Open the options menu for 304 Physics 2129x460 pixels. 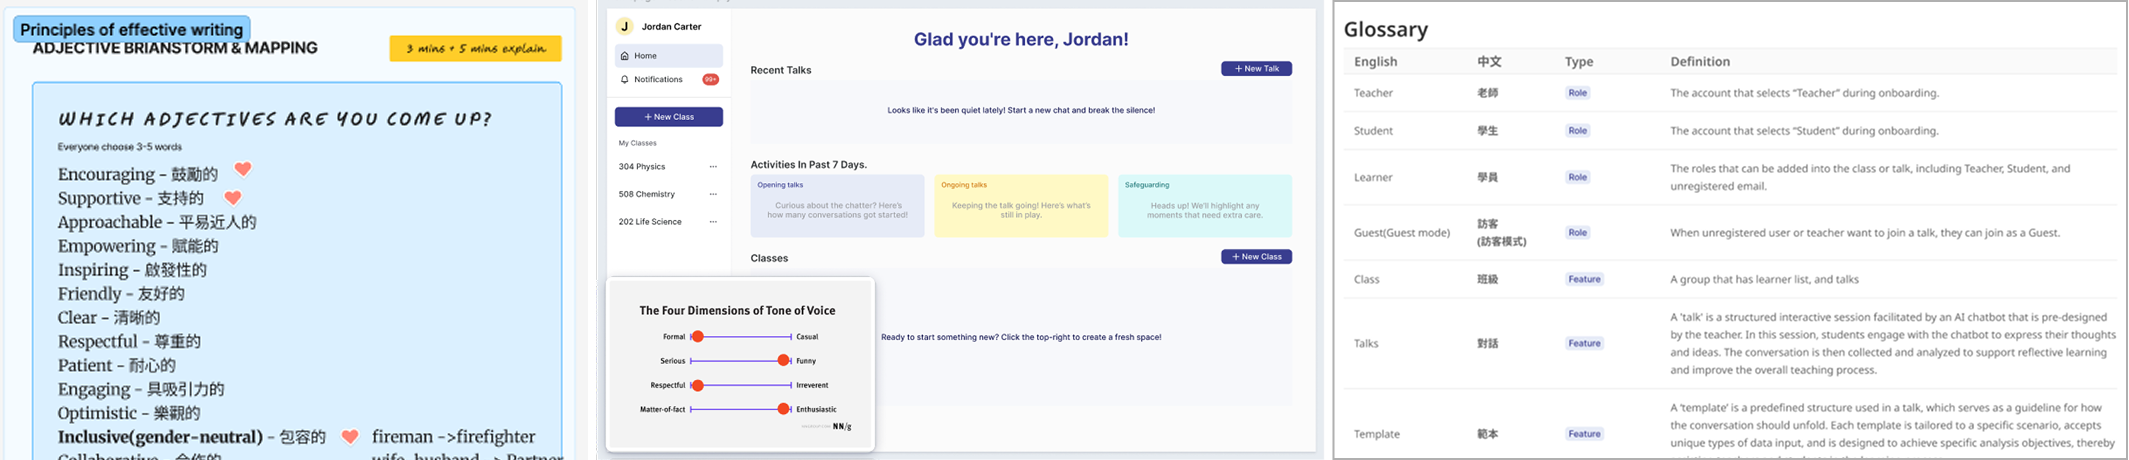(x=713, y=167)
